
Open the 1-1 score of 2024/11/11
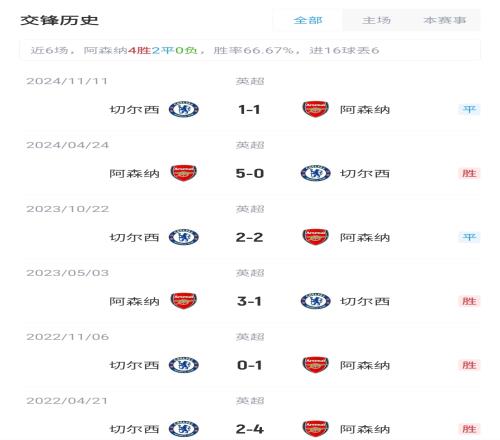[249, 110]
